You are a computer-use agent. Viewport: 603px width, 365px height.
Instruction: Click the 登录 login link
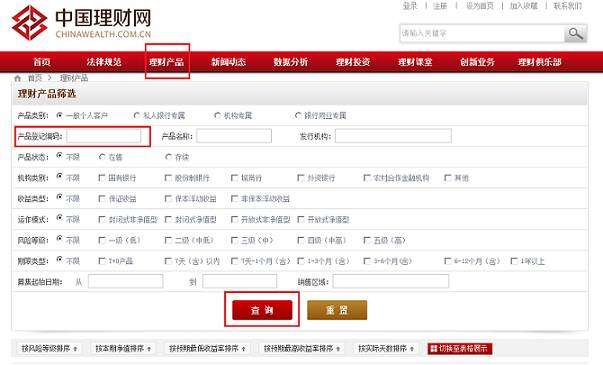click(410, 6)
